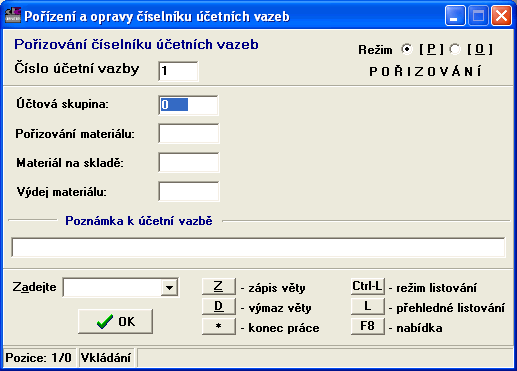Click the asterisk button for konec práce
This screenshot has width=517, height=371.
click(218, 326)
